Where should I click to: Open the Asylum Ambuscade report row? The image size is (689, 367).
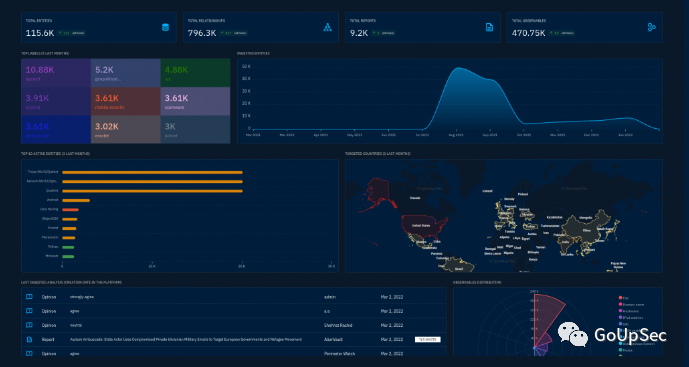[x=234, y=339]
